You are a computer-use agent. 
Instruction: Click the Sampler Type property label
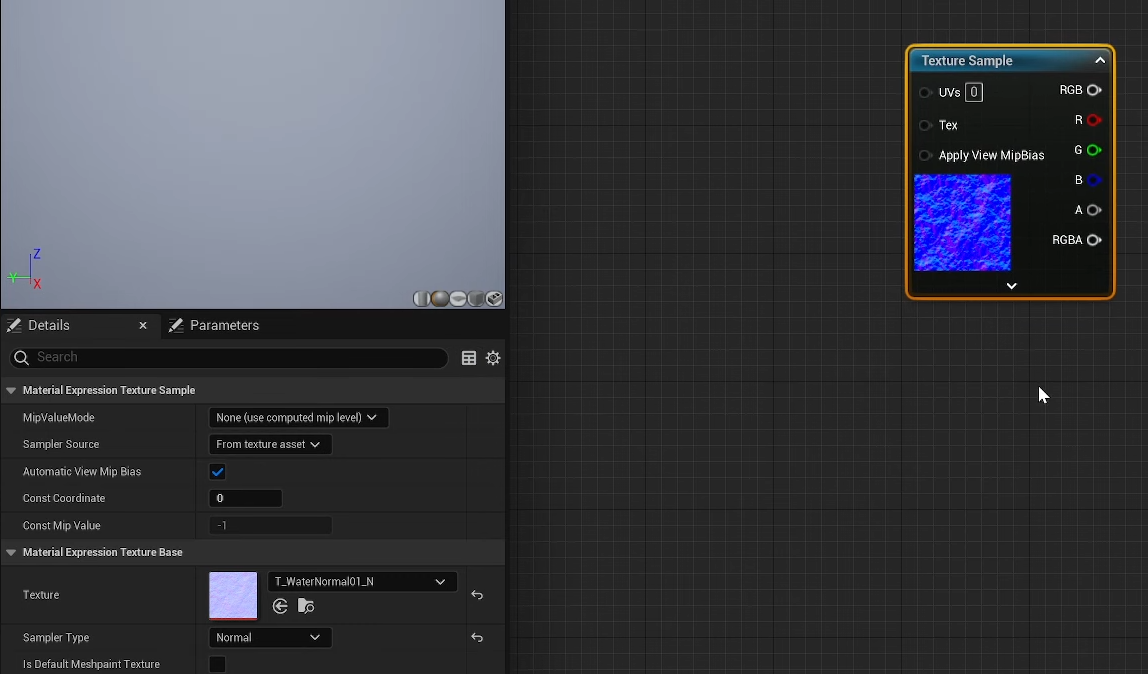tap(56, 637)
